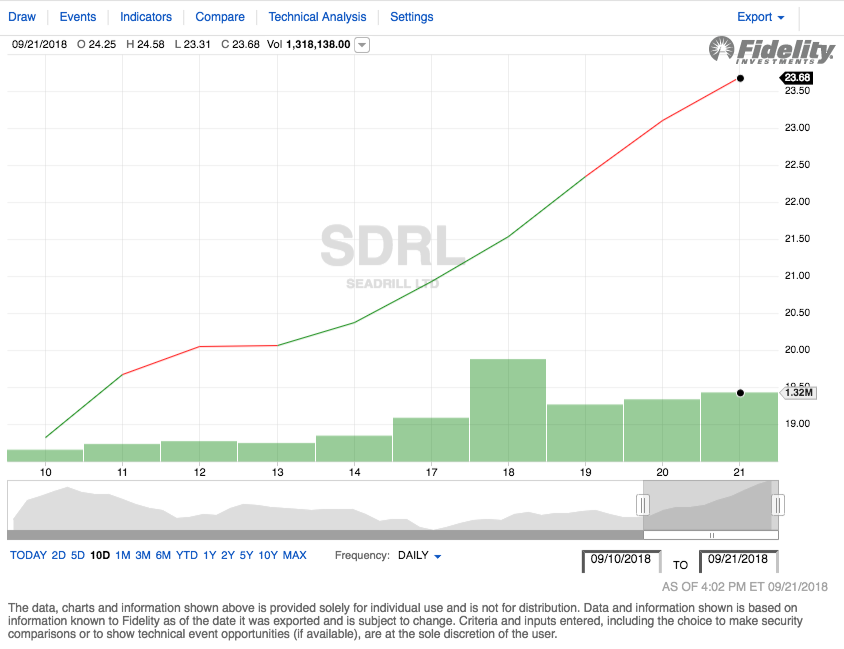Viewport: 844px width, 649px height.
Task: Open chart Settings
Action: pyautogui.click(x=411, y=17)
